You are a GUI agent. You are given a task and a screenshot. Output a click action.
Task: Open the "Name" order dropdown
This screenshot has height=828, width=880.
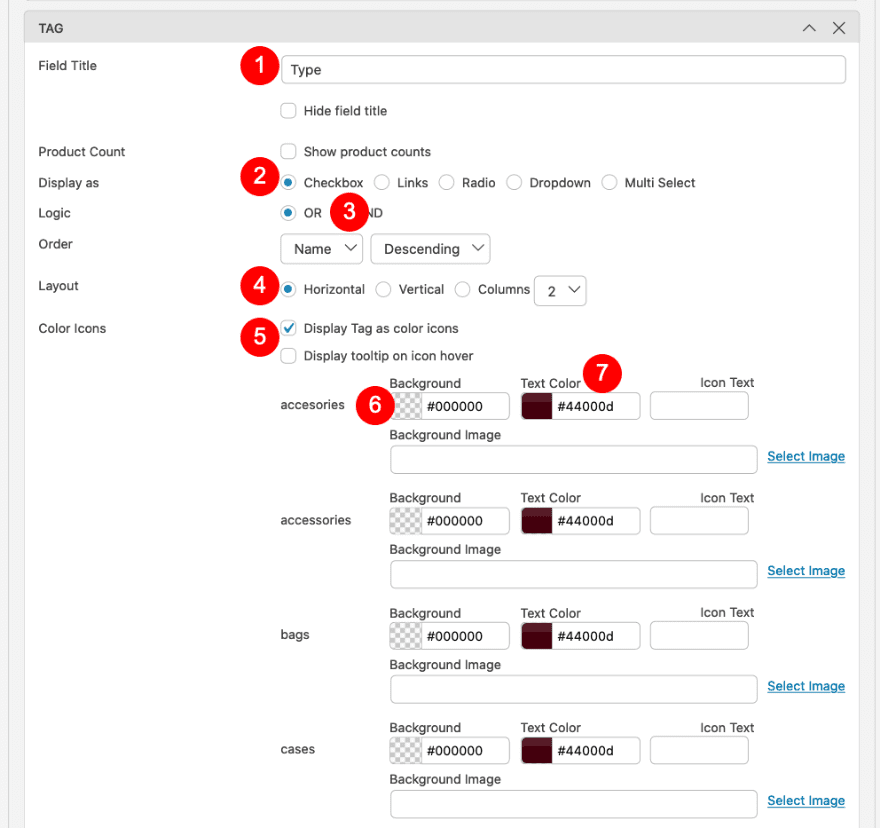[321, 248]
